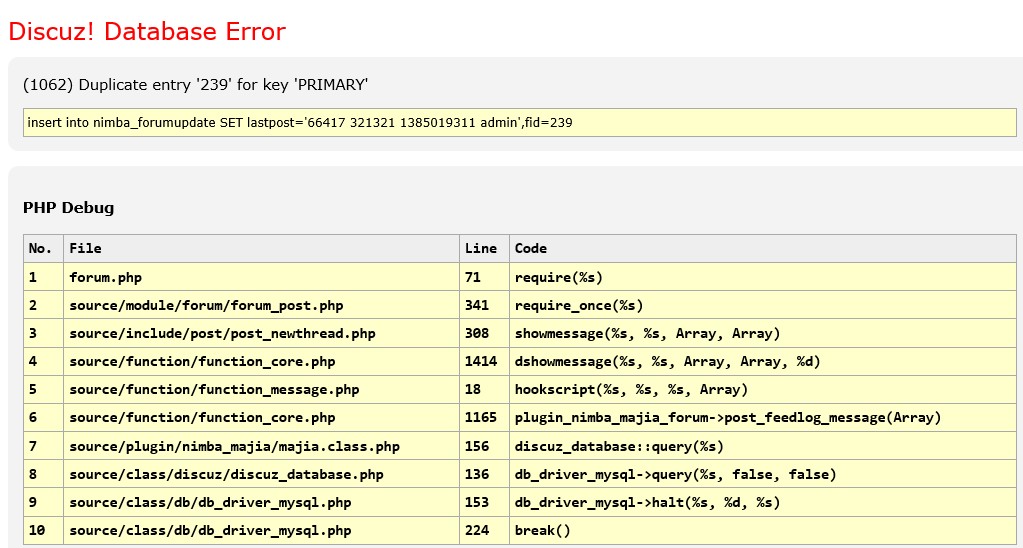Click the post_feedlog_message(Array) code cell
This screenshot has height=548, width=1023.
click(x=727, y=417)
